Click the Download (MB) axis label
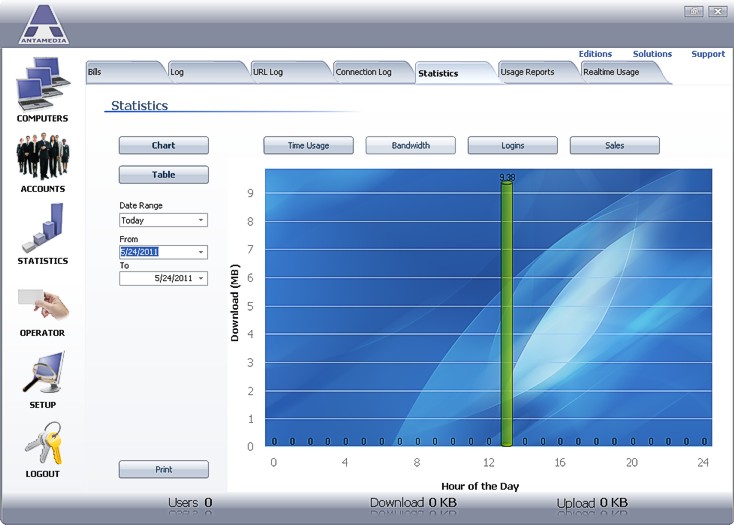Viewport: 734px width, 525px height. [x=235, y=303]
